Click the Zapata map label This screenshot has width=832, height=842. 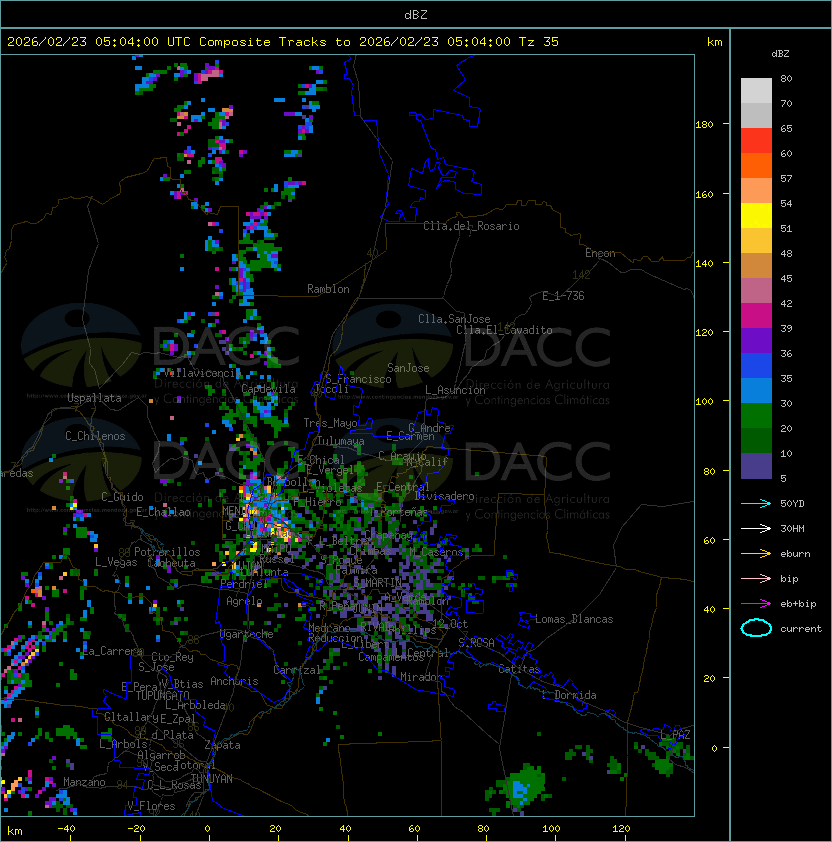pos(222,745)
